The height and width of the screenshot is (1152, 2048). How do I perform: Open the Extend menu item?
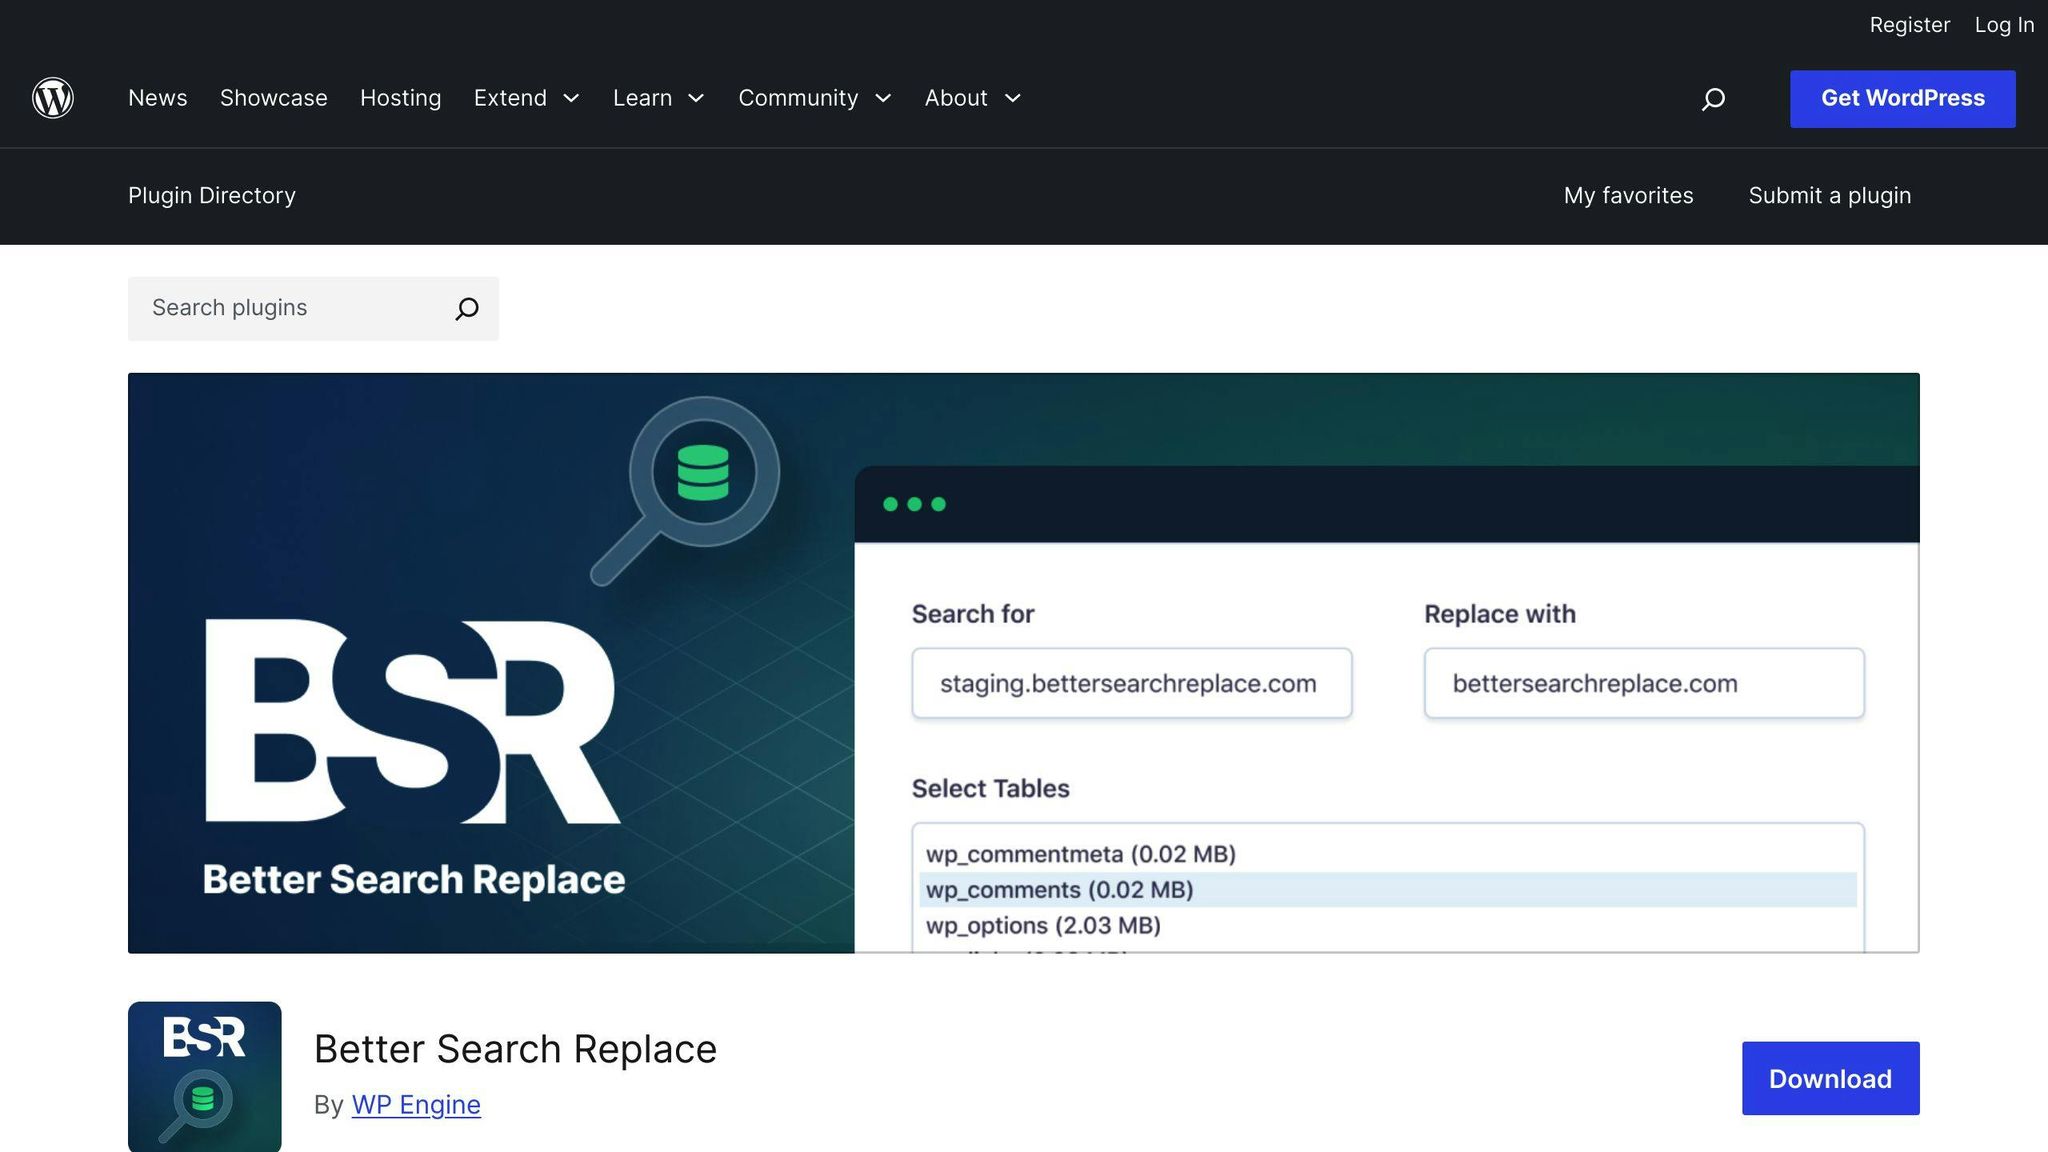(x=510, y=98)
